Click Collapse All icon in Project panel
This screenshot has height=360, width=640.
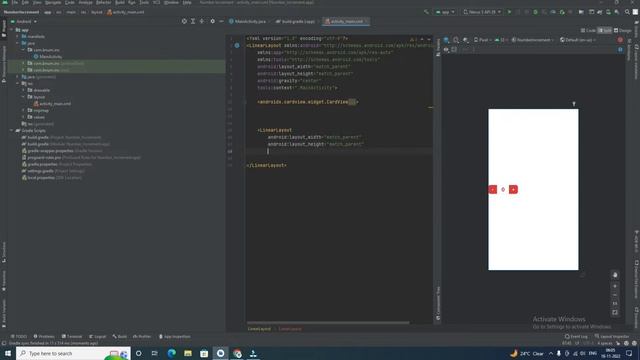click(x=202, y=21)
